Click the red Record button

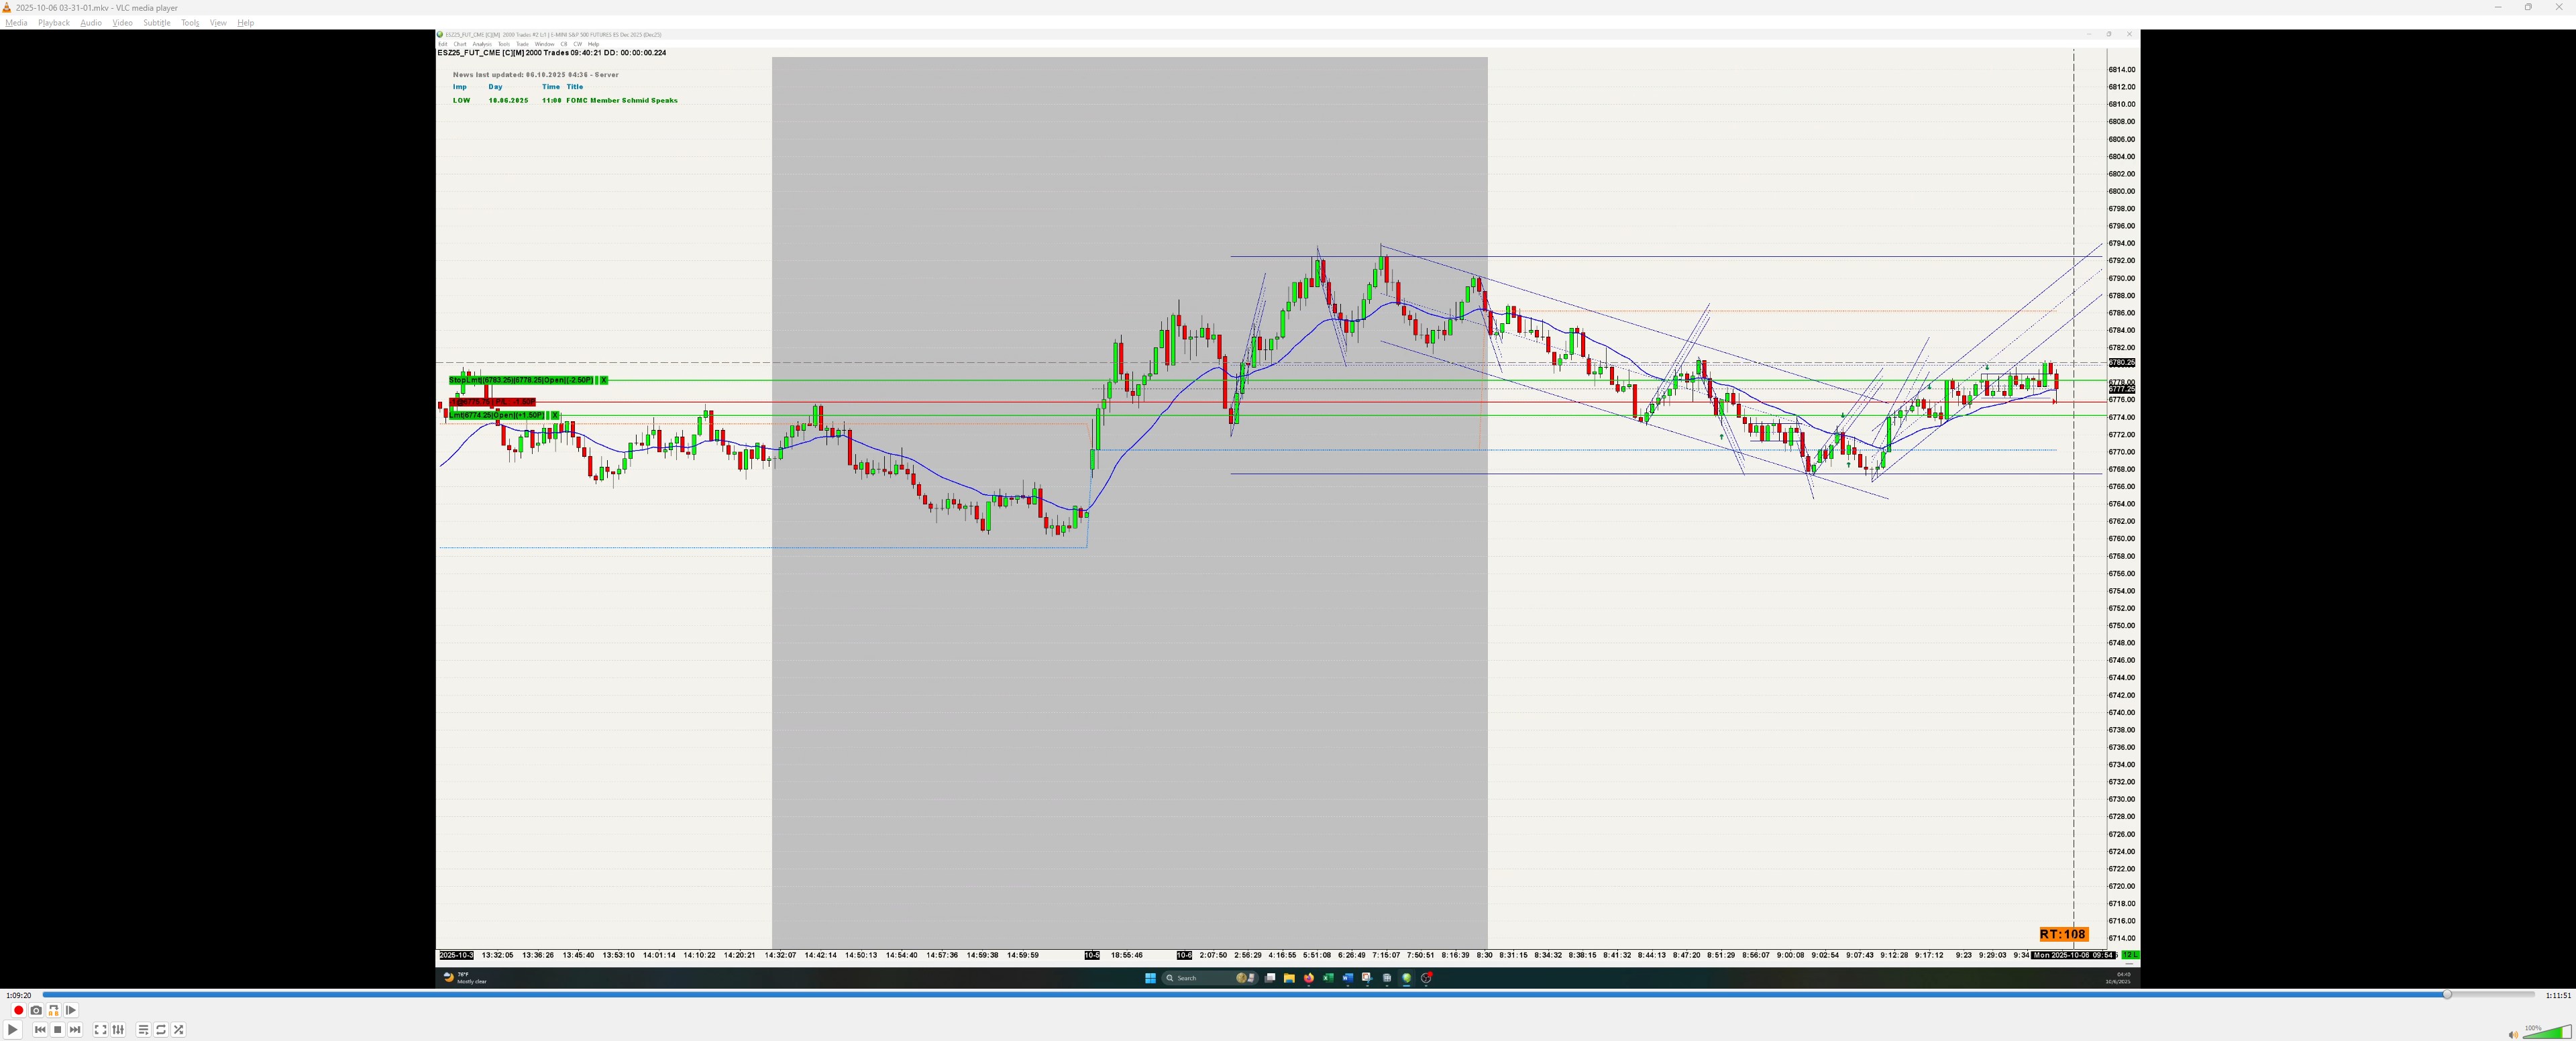(x=18, y=1010)
